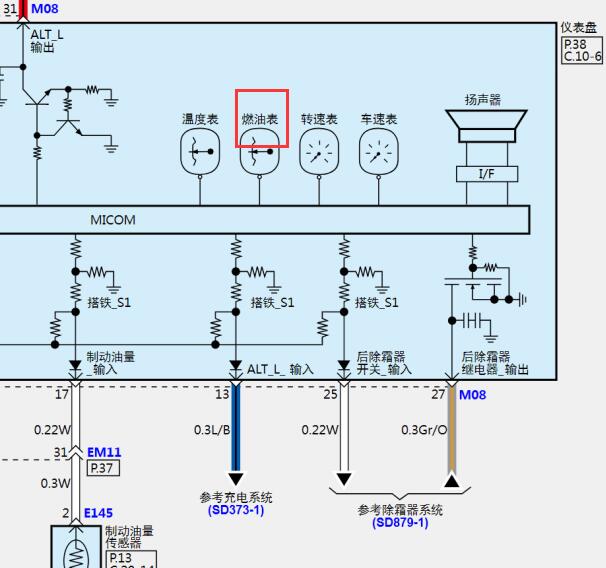The width and height of the screenshot is (606, 568).
Task: Open the P.38 page reference next to 仪表盘
Action: (x=575, y=44)
